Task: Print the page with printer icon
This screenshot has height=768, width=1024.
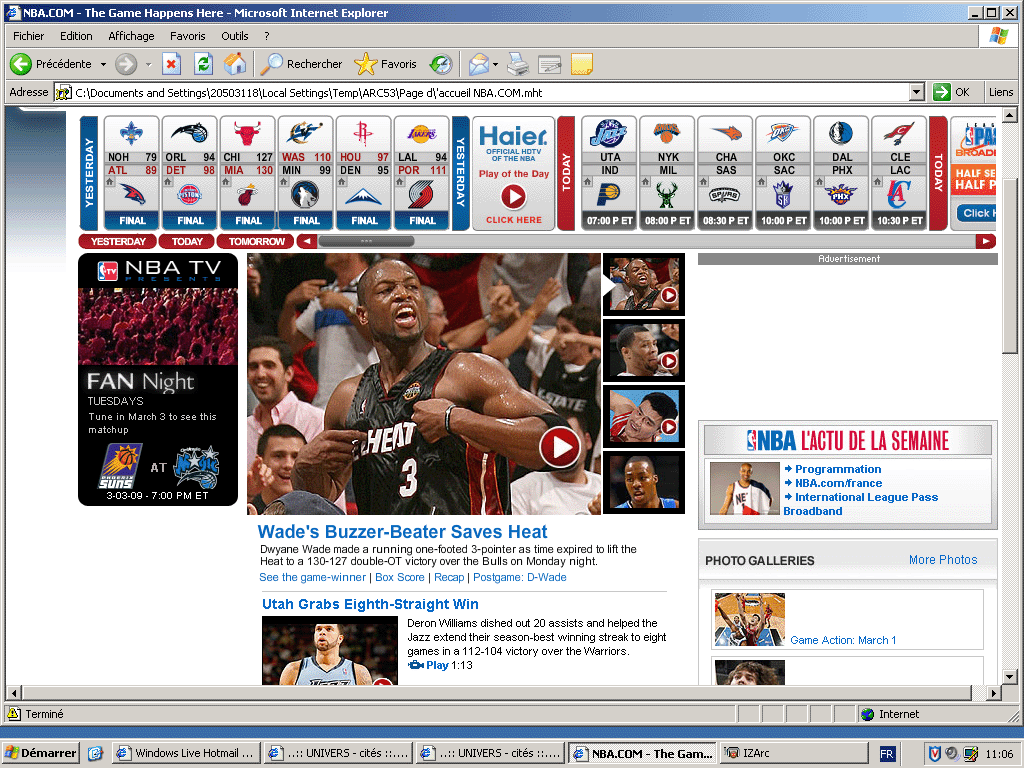Action: point(518,64)
